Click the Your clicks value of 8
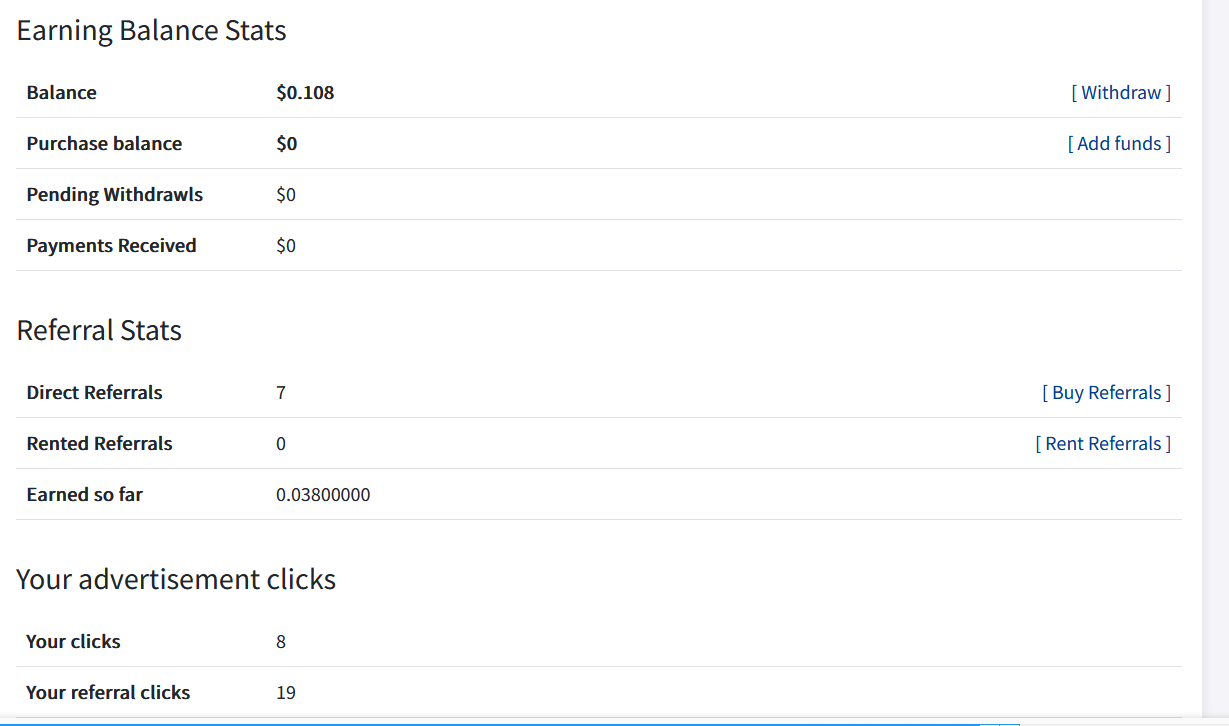Screen dimensions: 1229x726 coord(281,642)
